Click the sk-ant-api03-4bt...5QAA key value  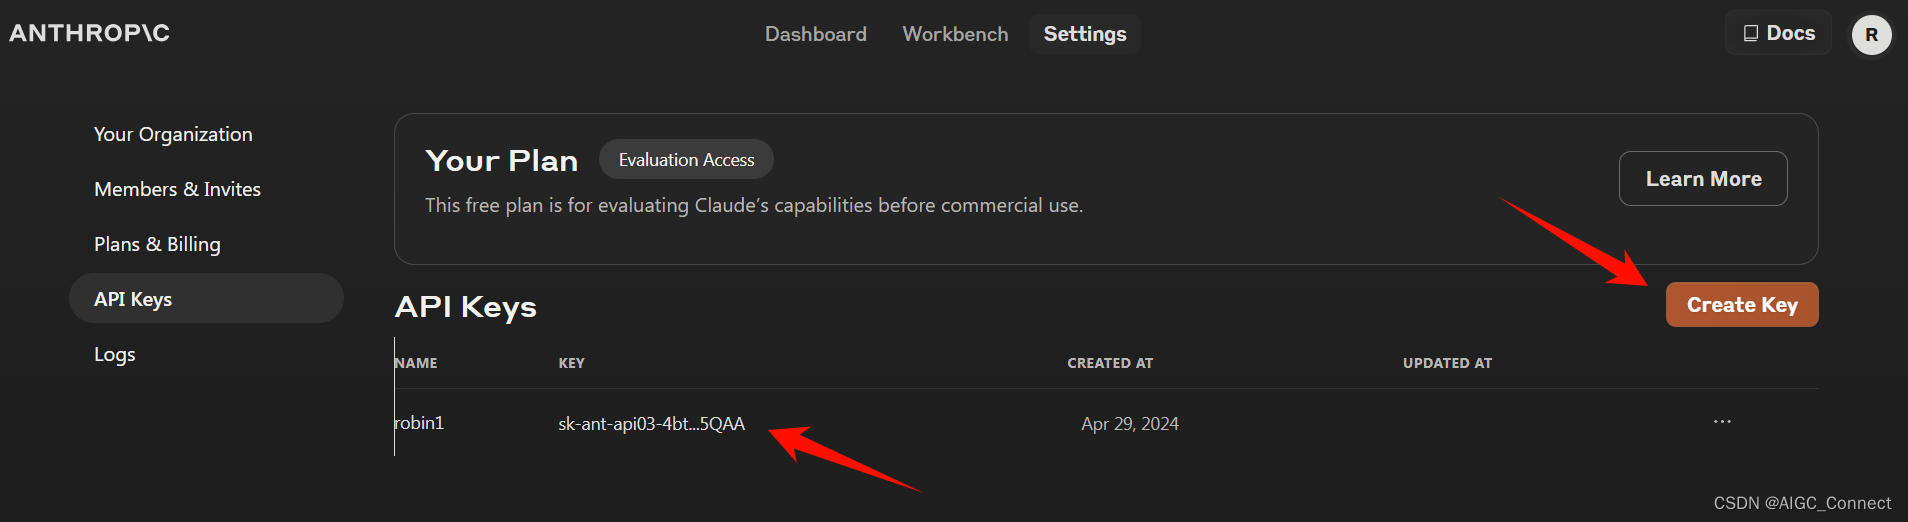pyautogui.click(x=651, y=424)
